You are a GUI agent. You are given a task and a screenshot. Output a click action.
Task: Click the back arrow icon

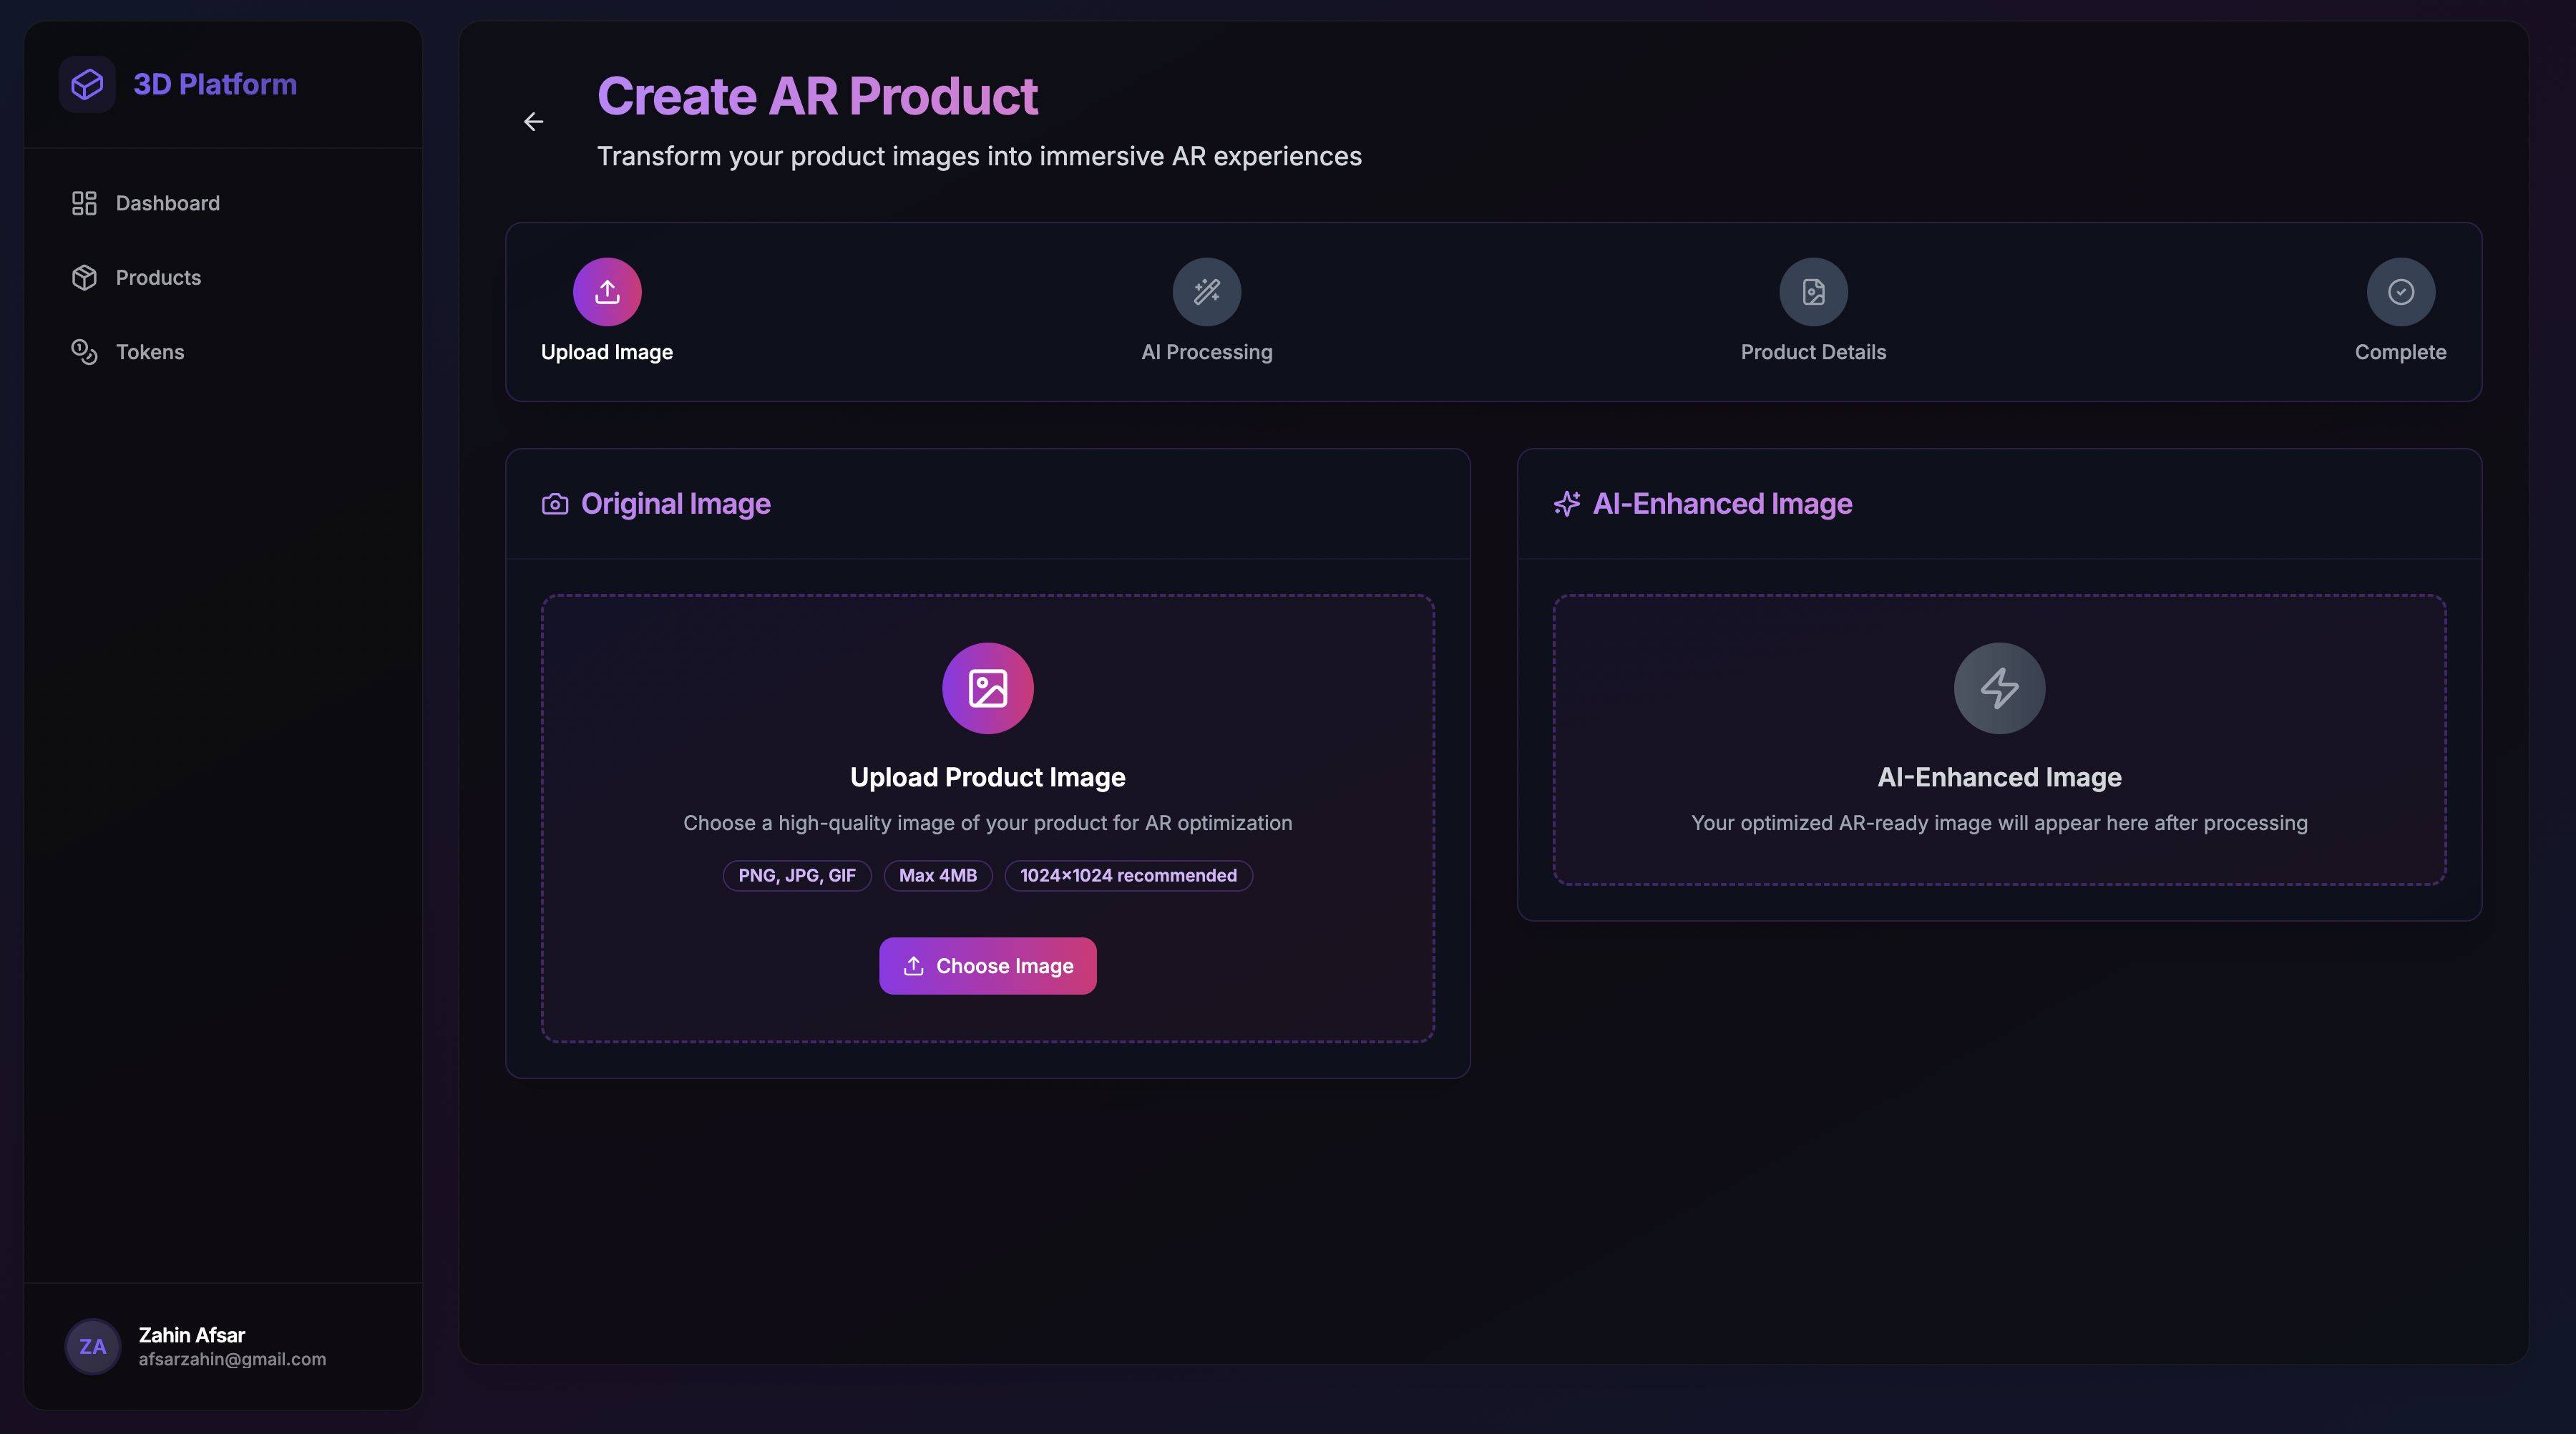coord(533,122)
